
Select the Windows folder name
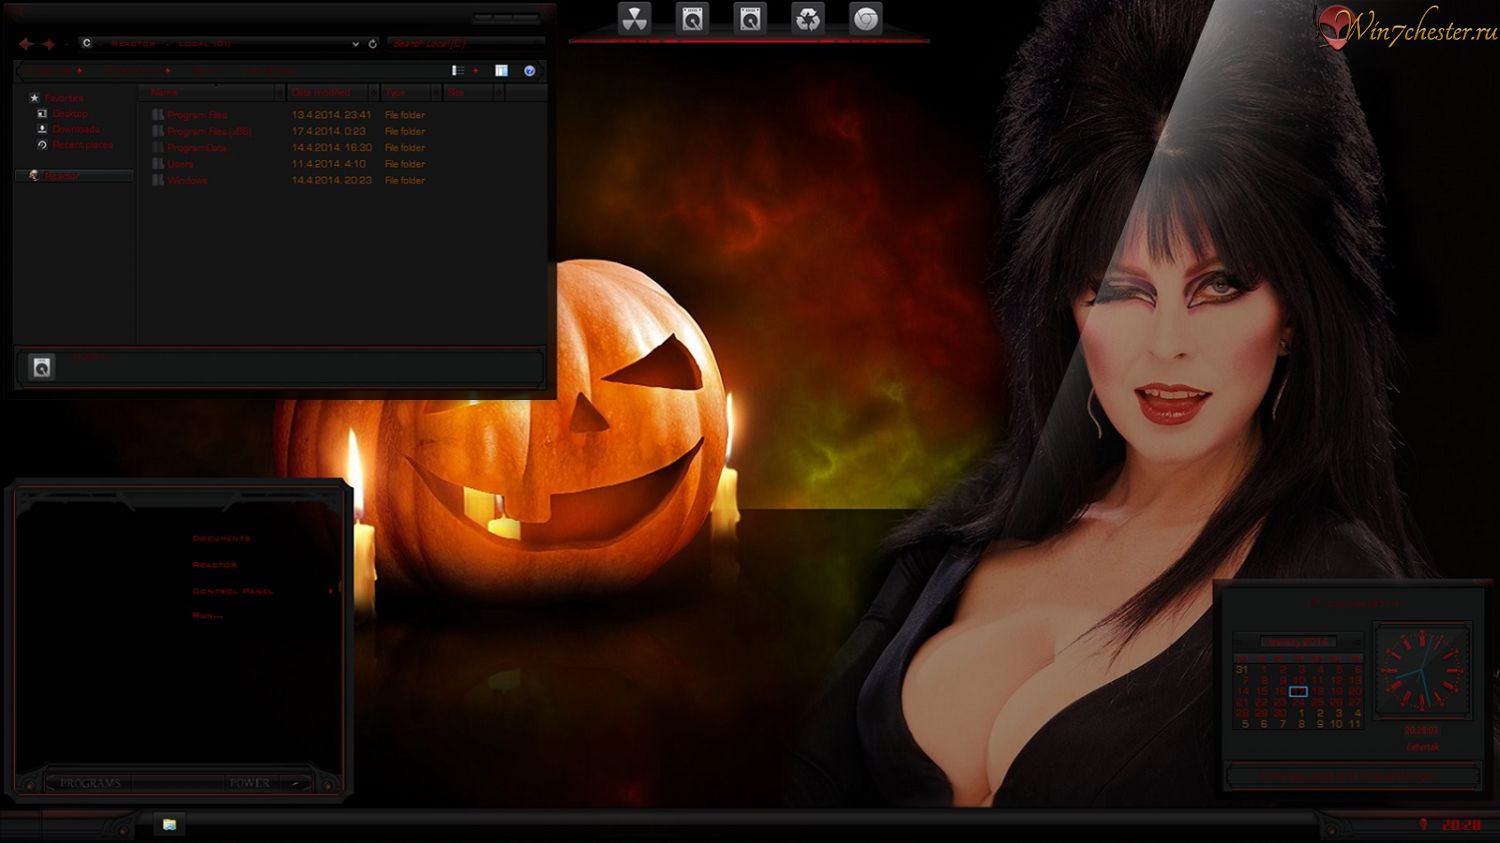[187, 180]
